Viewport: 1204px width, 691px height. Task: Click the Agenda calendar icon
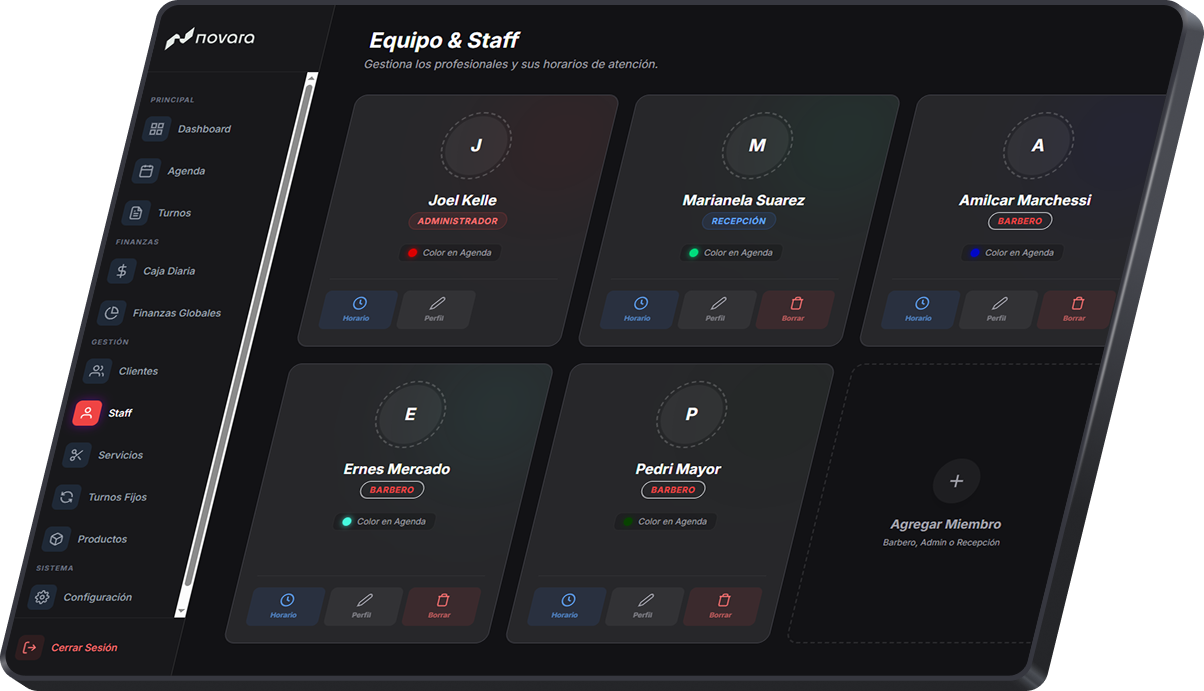pyautogui.click(x=146, y=171)
